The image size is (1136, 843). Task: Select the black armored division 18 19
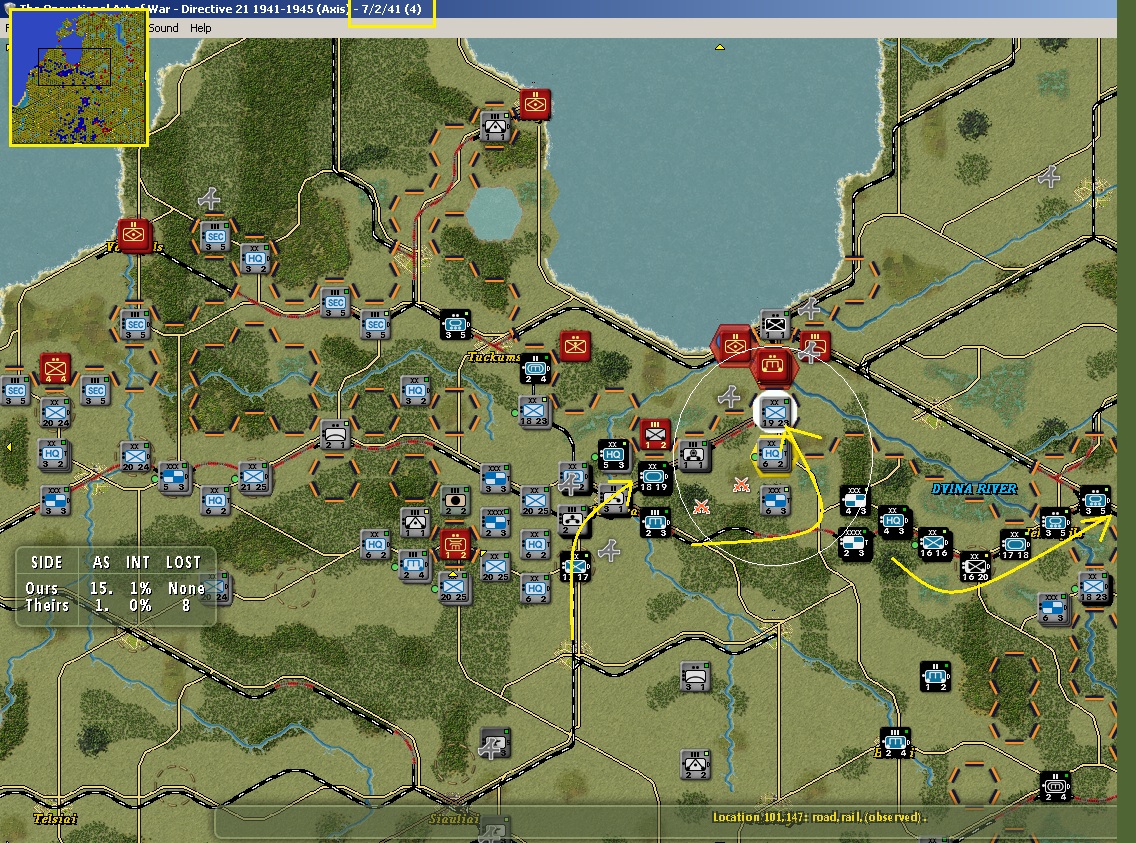653,477
